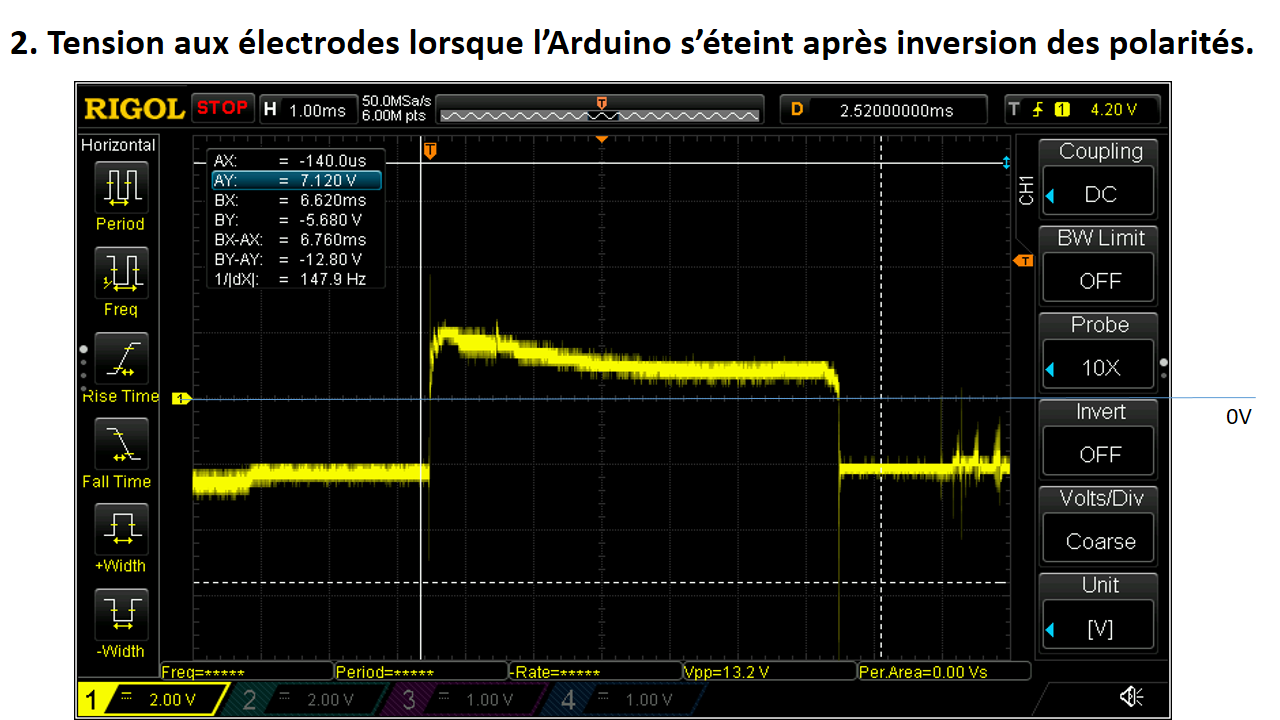Image resolution: width=1280 pixels, height=720 pixels.
Task: Click the slide title about Tension aux électrodes
Action: (632, 43)
